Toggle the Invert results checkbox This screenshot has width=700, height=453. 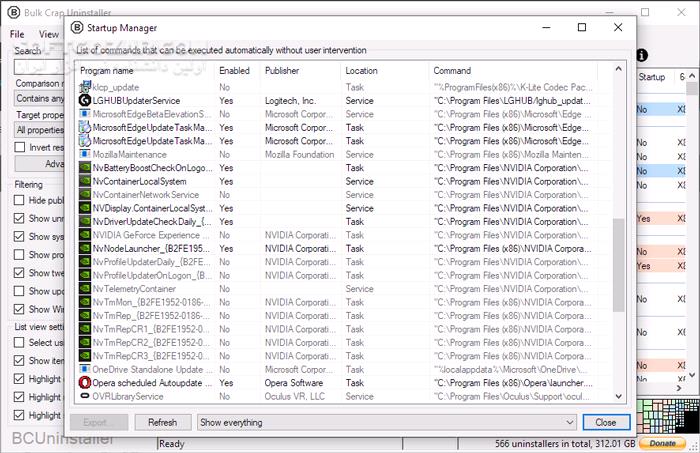pyautogui.click(x=19, y=147)
